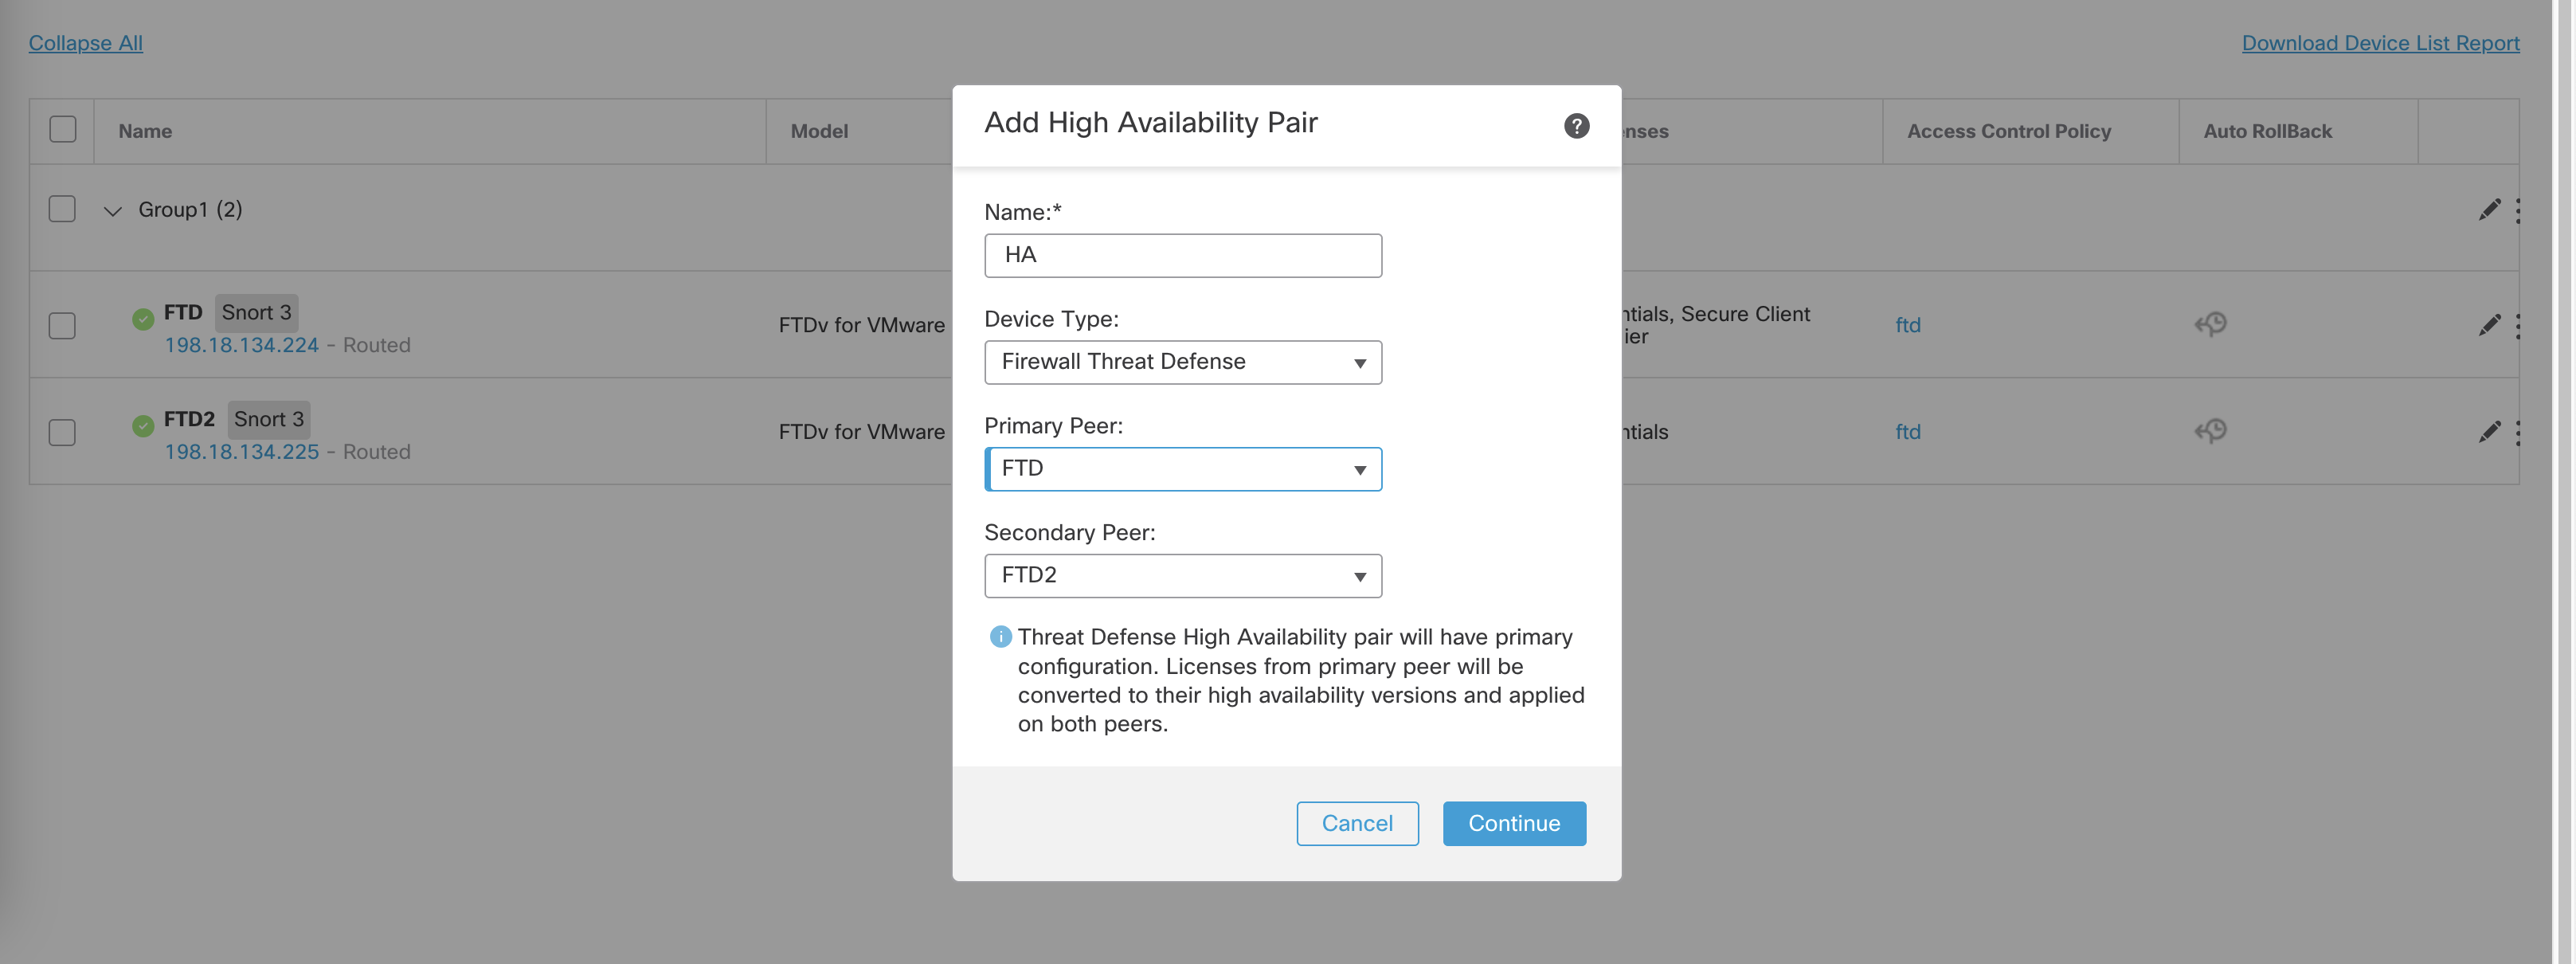The image size is (2576, 964).
Task: Click the help question mark icon
Action: click(x=1576, y=126)
